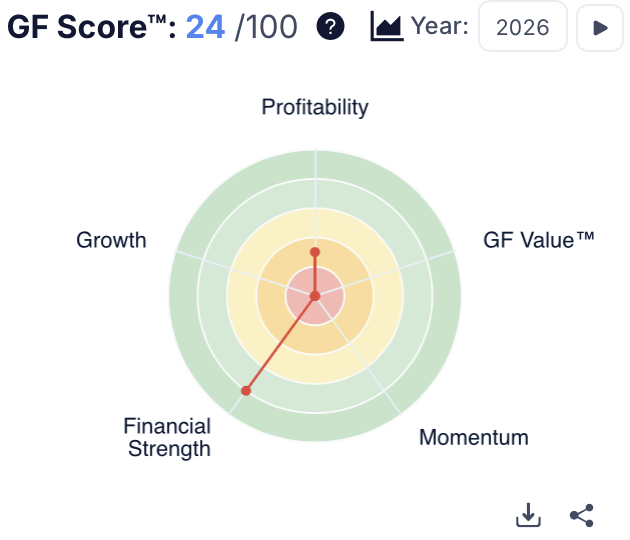
Task: Play the year-by-year score animation
Action: pyautogui.click(x=600, y=27)
